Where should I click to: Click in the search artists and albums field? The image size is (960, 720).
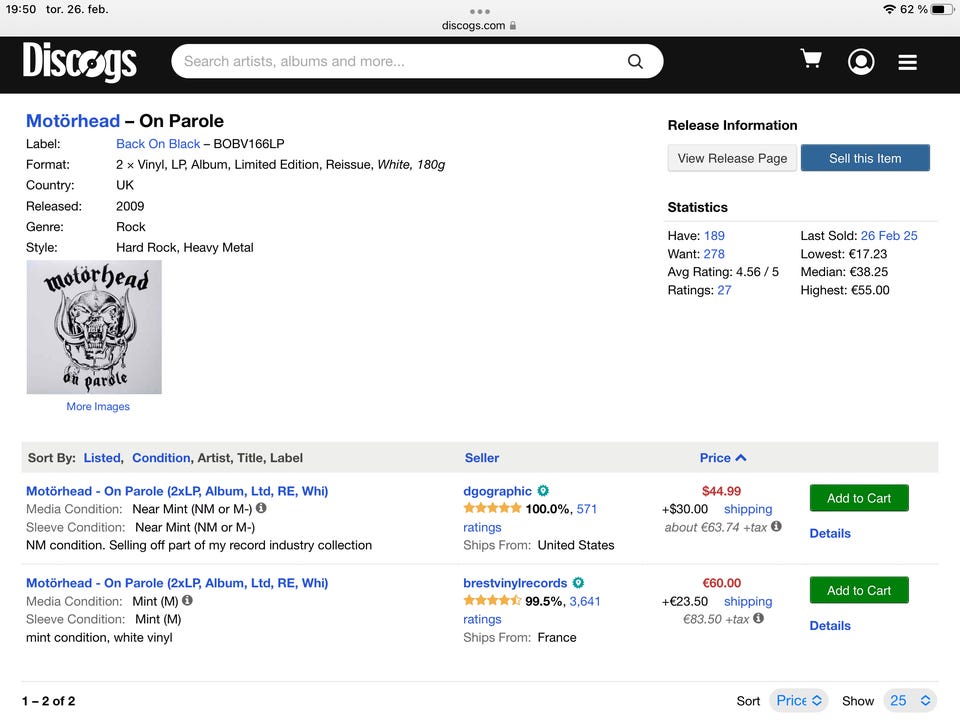click(x=400, y=62)
